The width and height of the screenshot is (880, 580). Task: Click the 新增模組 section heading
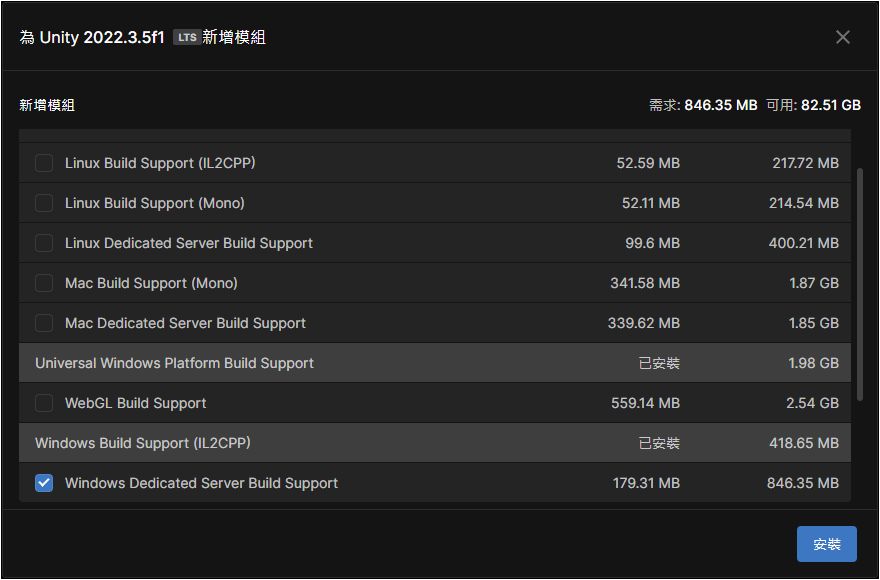click(x=47, y=105)
